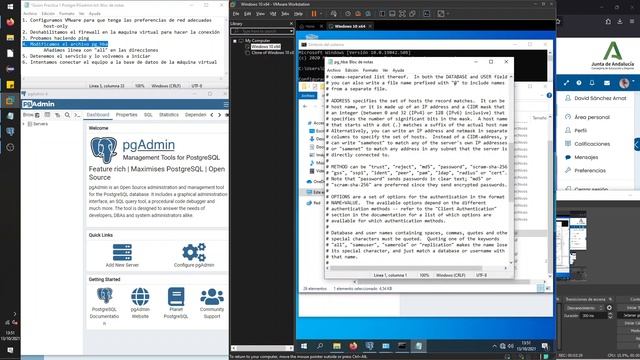640x360 pixels.
Task: Open Moodle user avatar dropdown
Action: [626, 83]
